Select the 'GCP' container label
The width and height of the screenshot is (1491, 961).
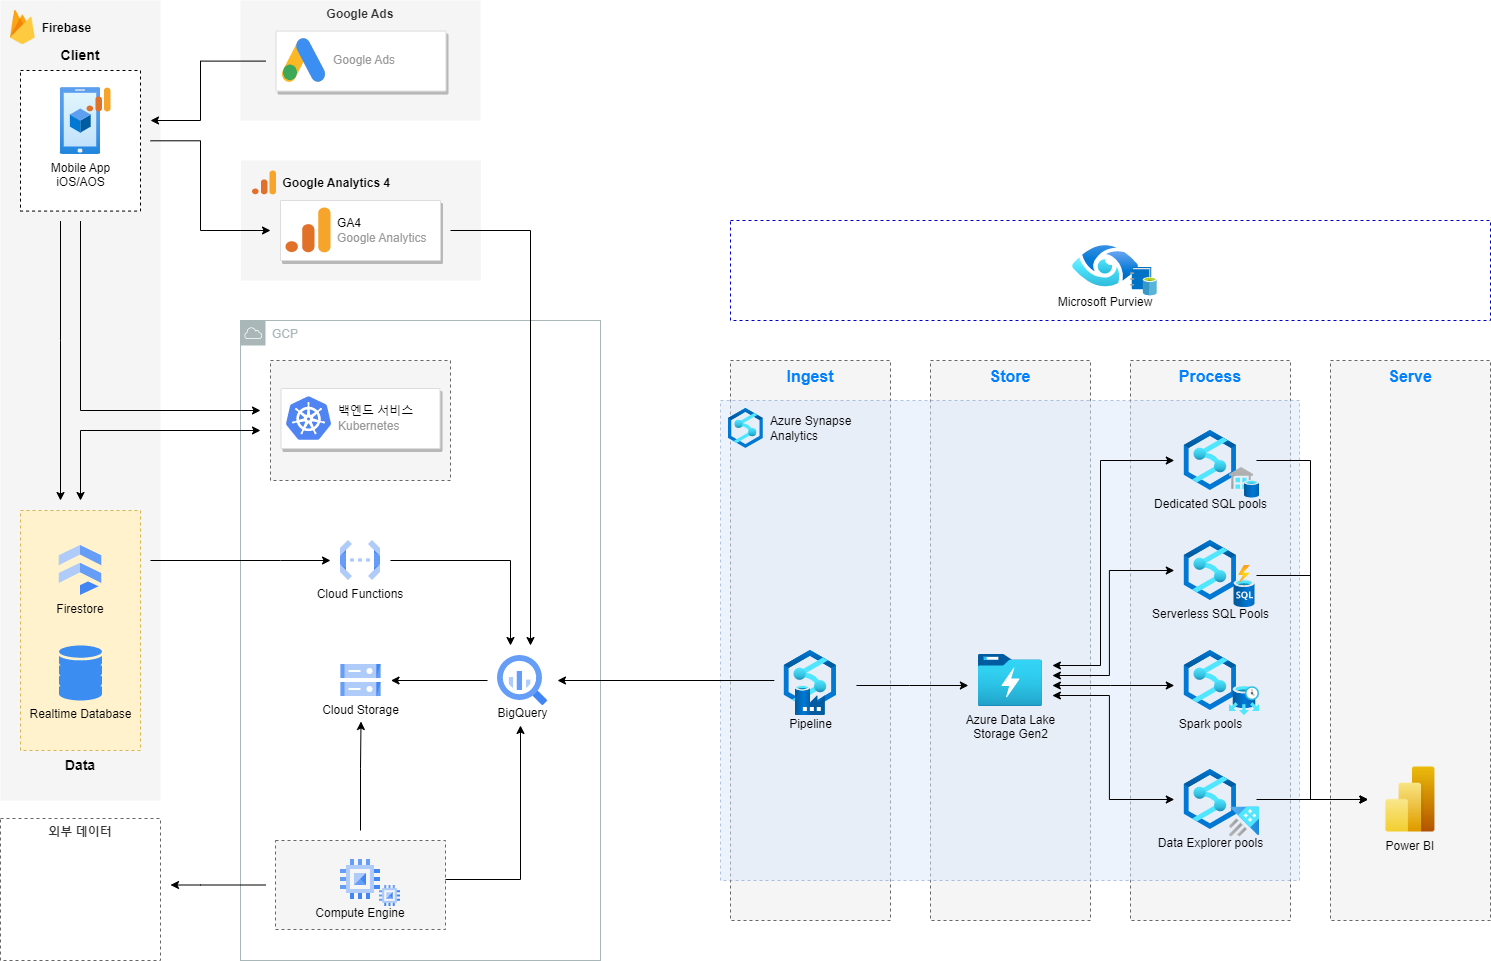[x=285, y=334]
